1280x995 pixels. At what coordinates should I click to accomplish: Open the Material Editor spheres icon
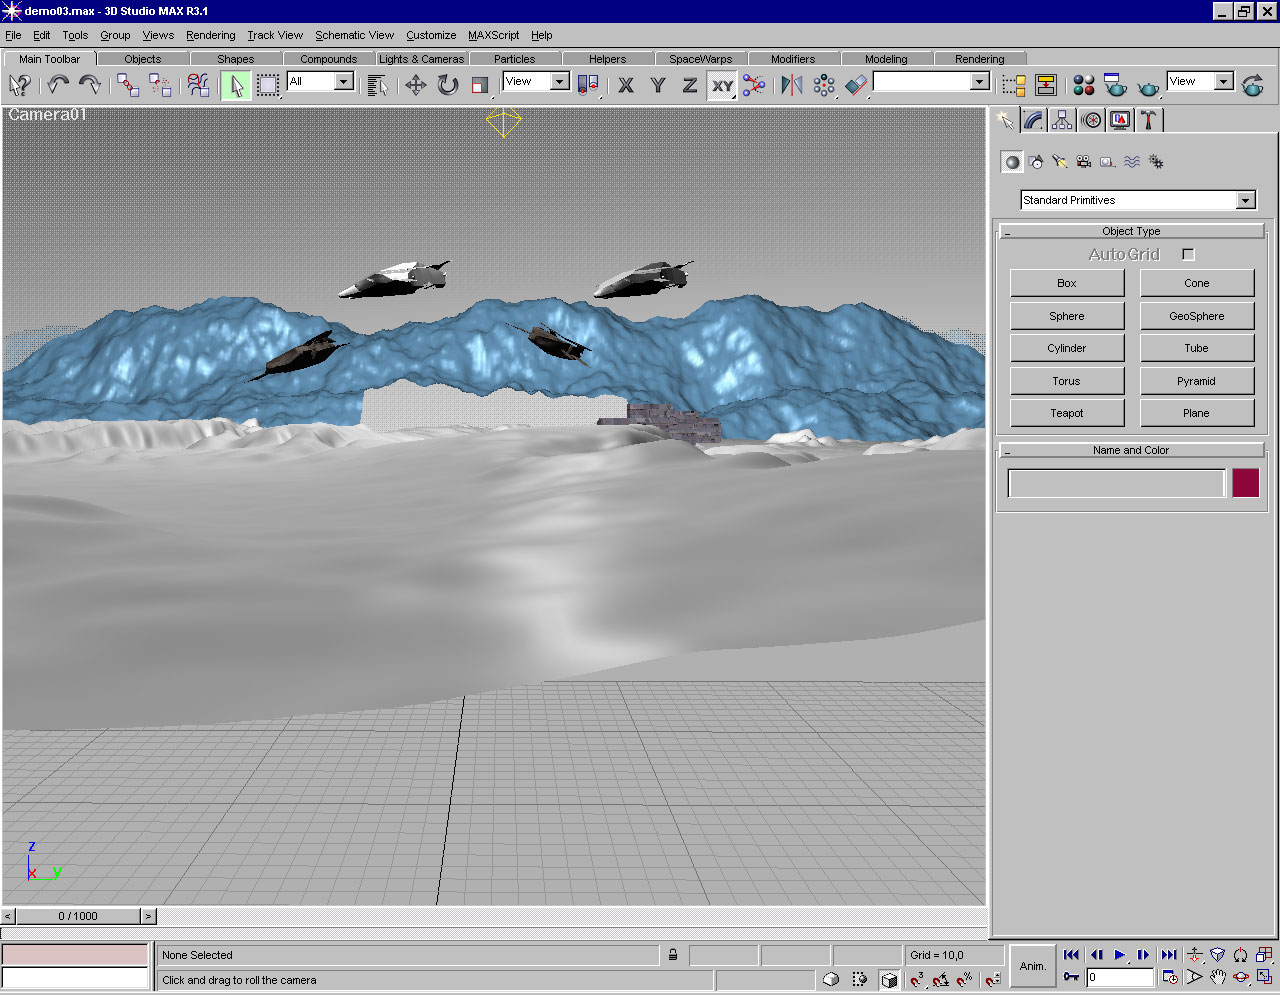tap(1083, 85)
